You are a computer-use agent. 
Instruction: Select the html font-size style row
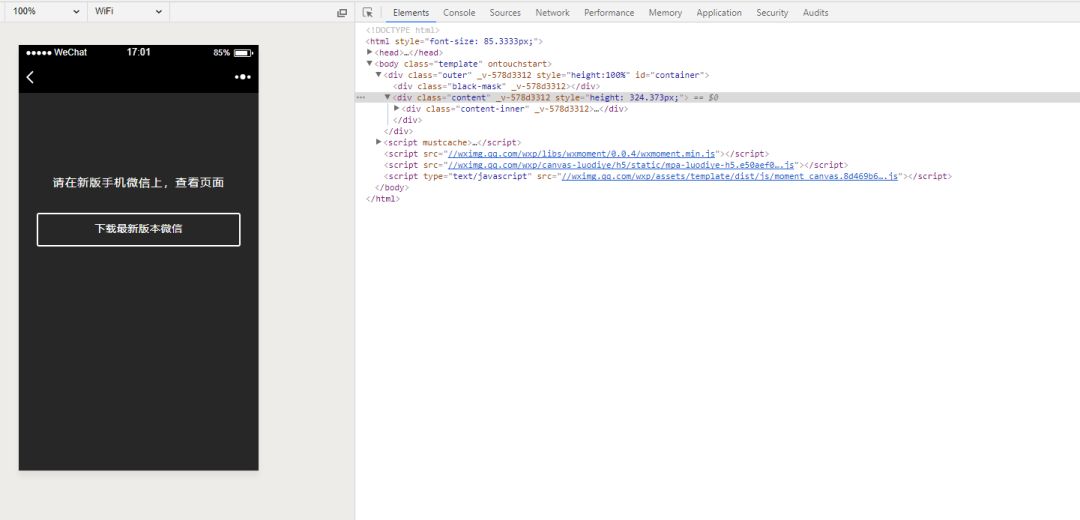454,41
